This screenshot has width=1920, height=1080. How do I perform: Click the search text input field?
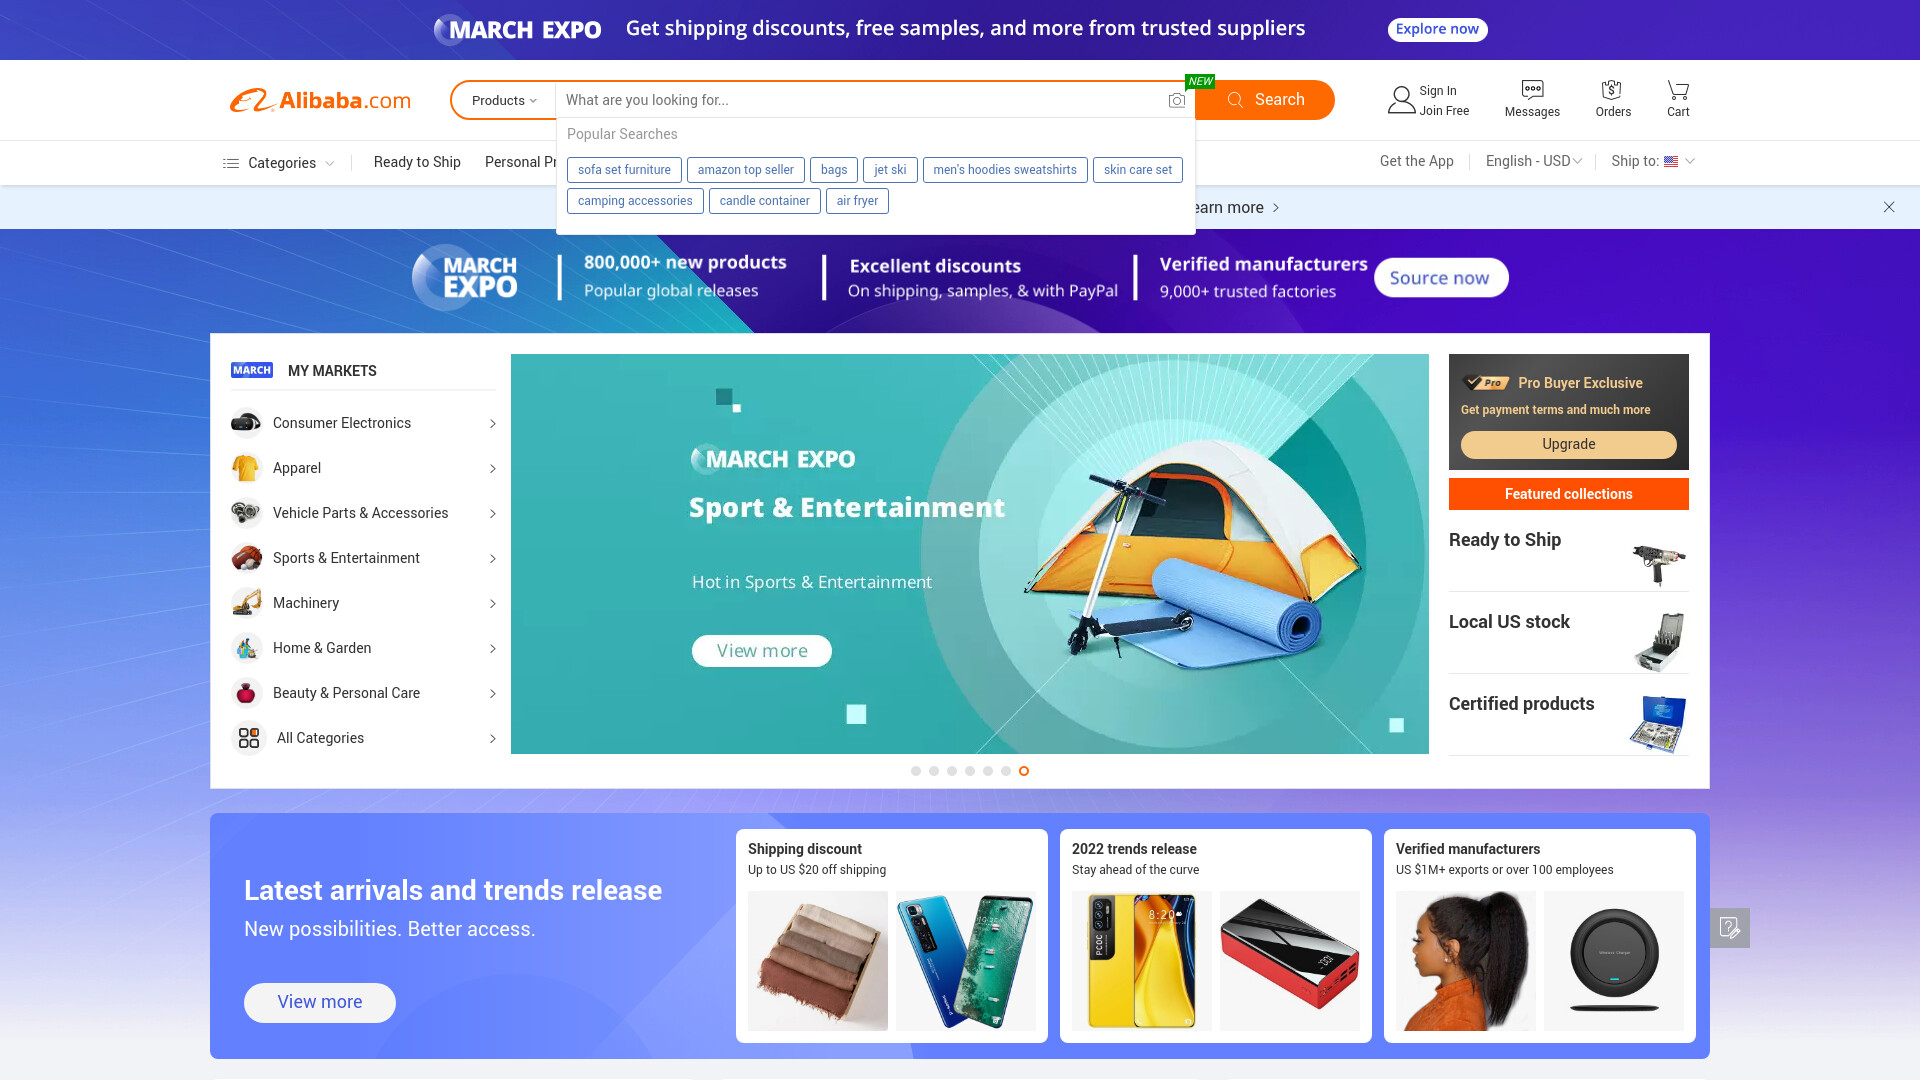tap(860, 100)
